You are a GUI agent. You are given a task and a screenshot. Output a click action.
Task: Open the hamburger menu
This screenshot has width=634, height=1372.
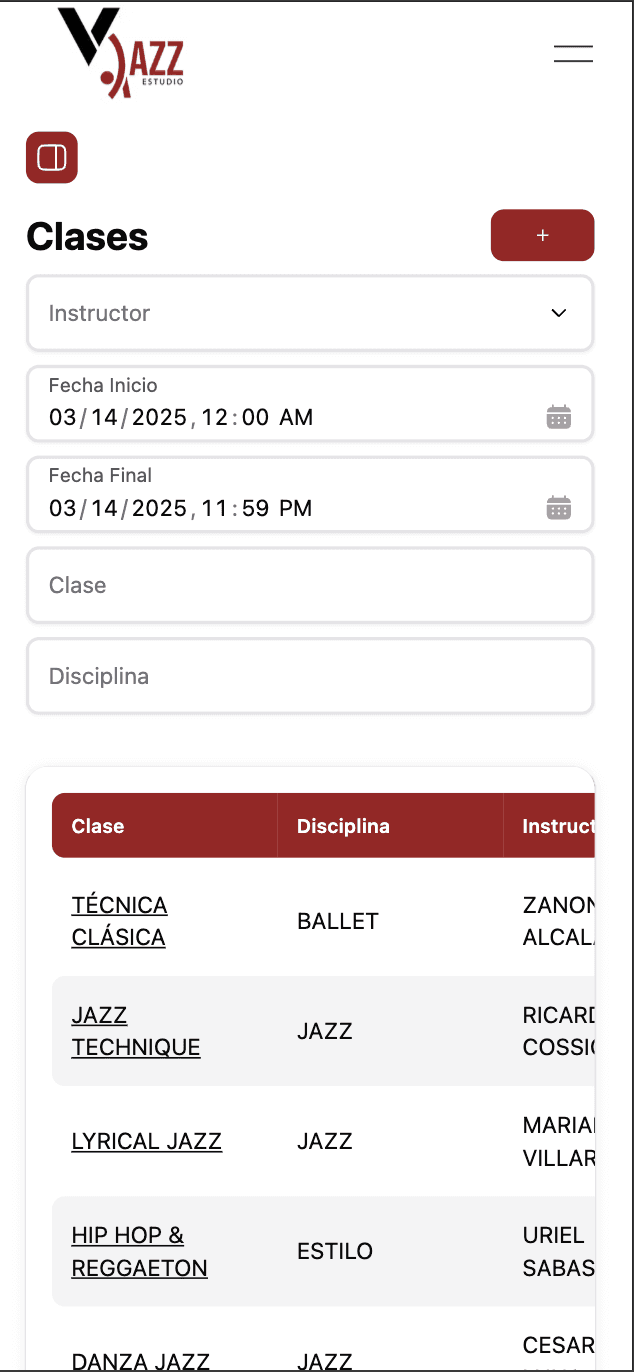573,54
